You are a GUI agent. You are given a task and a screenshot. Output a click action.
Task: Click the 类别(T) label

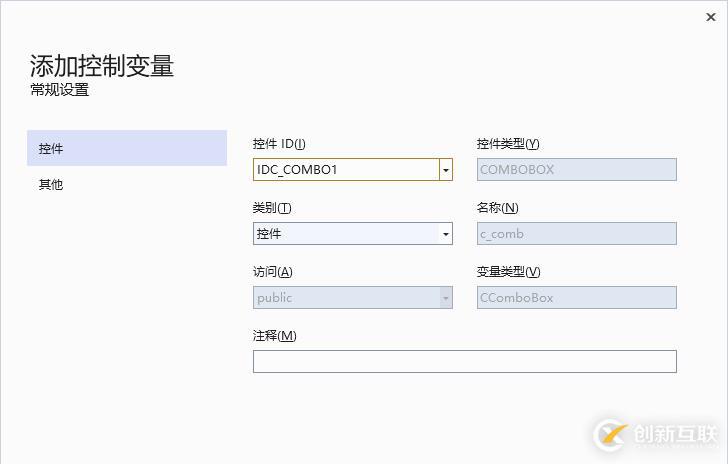(272, 208)
